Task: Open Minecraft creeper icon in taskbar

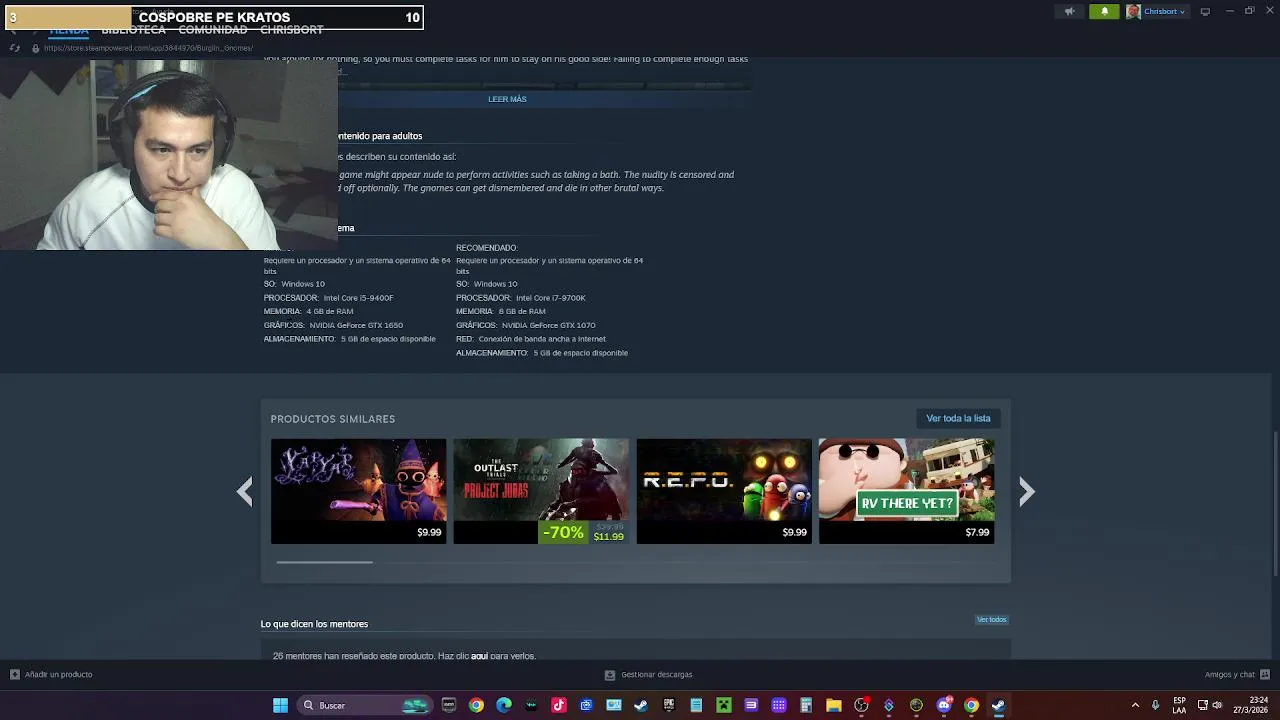Action: click(x=723, y=705)
